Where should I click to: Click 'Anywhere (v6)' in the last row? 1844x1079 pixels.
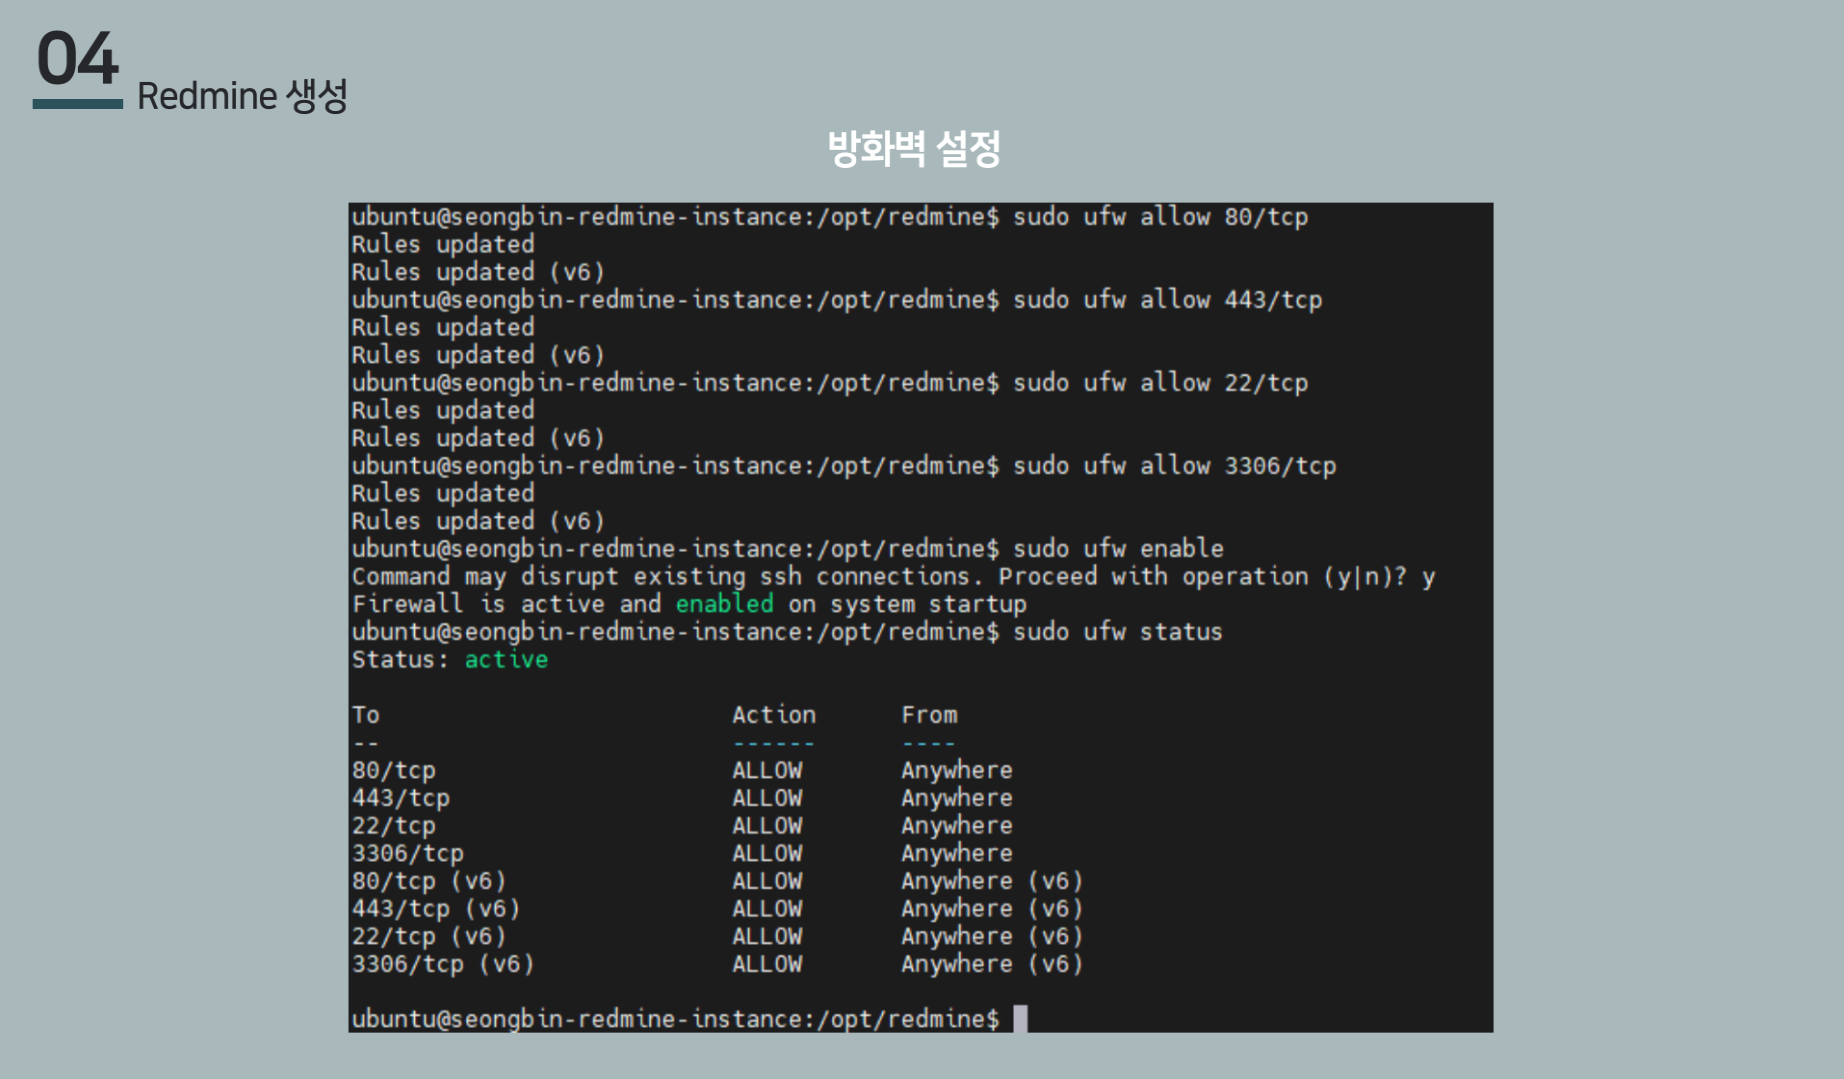point(991,964)
